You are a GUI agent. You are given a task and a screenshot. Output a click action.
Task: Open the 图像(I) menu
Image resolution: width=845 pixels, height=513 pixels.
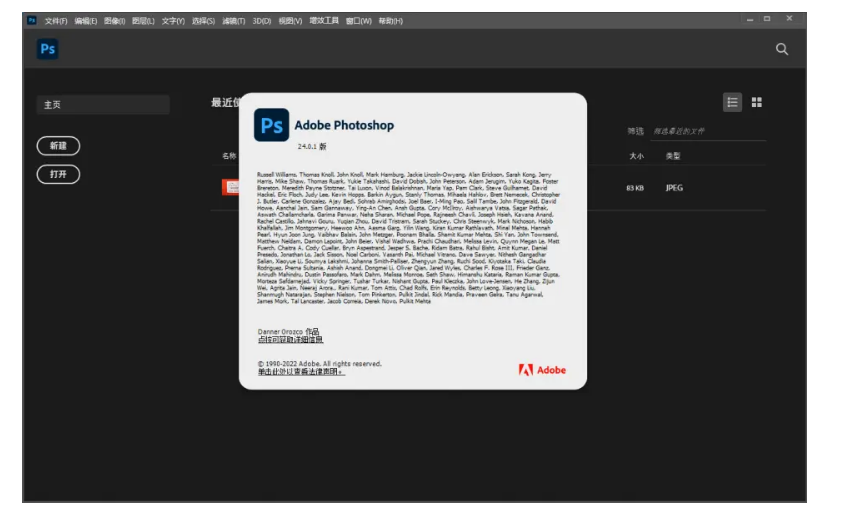(114, 21)
